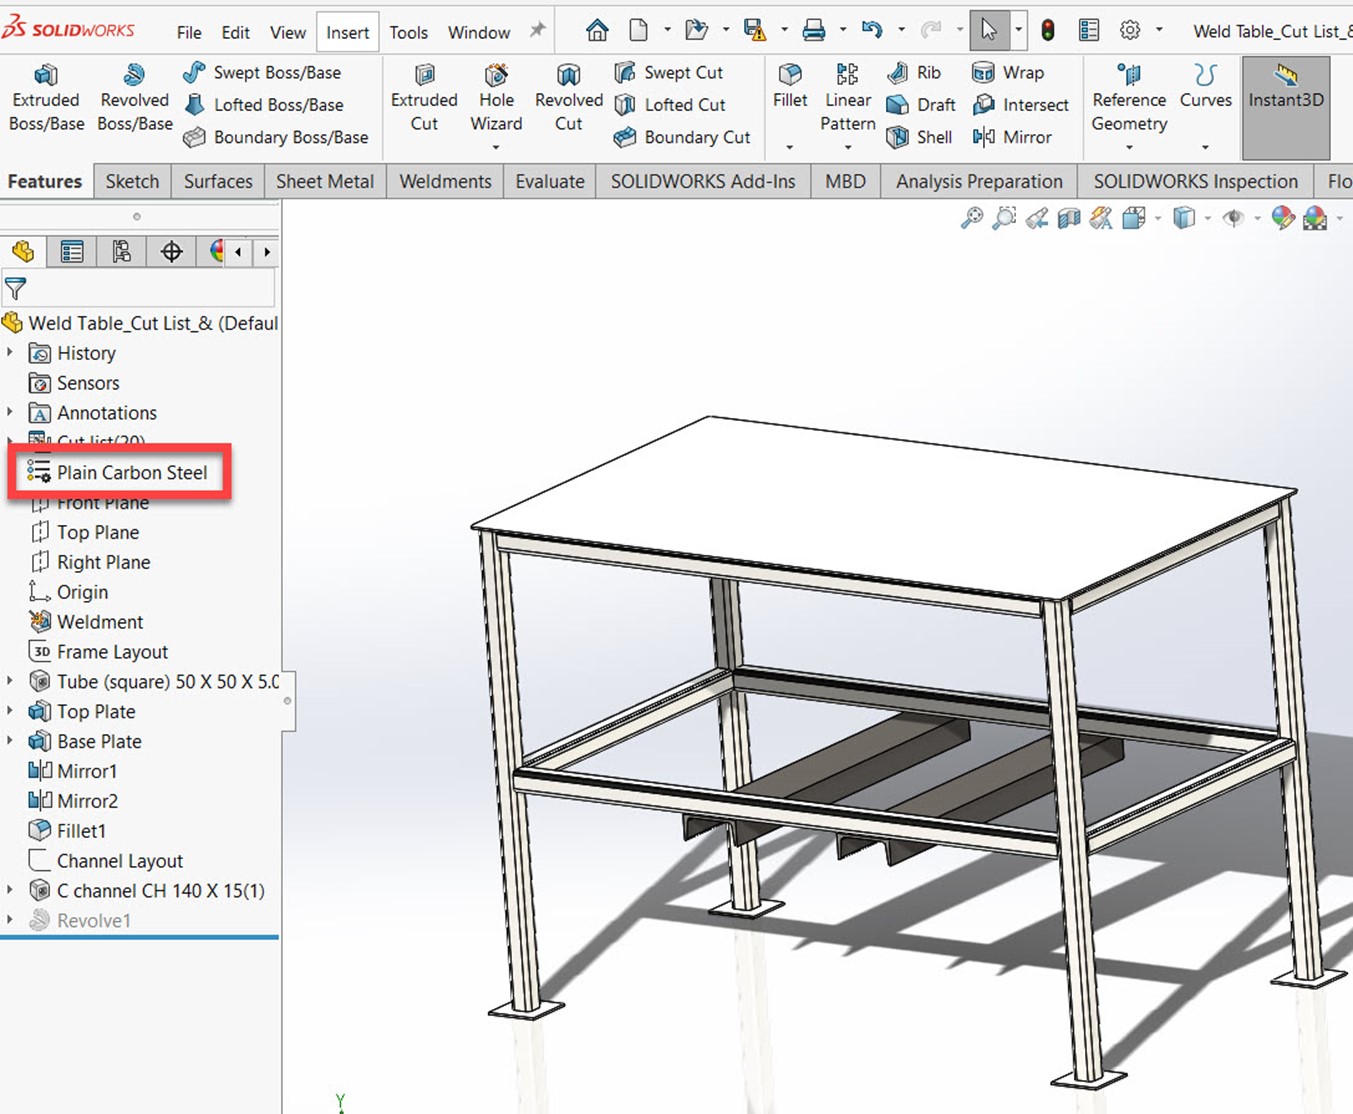This screenshot has height=1114, width=1353.
Task: Expand the Base Plate feature
Action: (x=10, y=741)
